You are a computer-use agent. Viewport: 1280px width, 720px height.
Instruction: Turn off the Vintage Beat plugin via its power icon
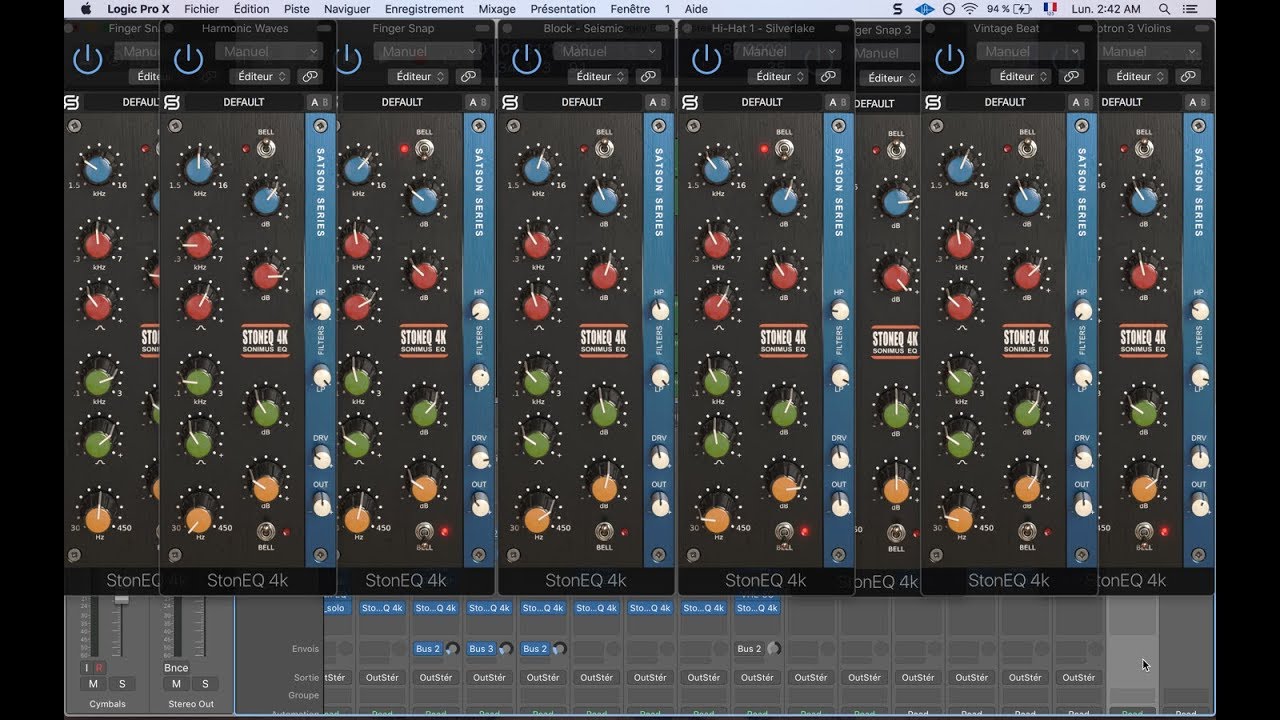[950, 60]
